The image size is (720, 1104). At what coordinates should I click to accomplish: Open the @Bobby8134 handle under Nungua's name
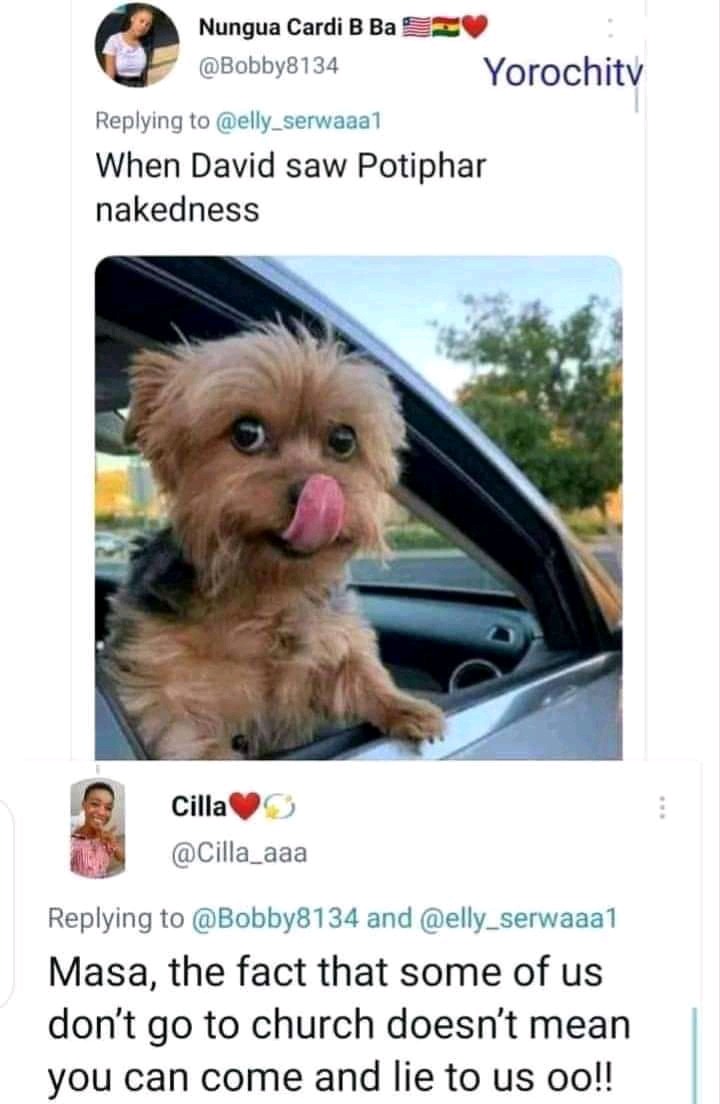click(x=268, y=66)
